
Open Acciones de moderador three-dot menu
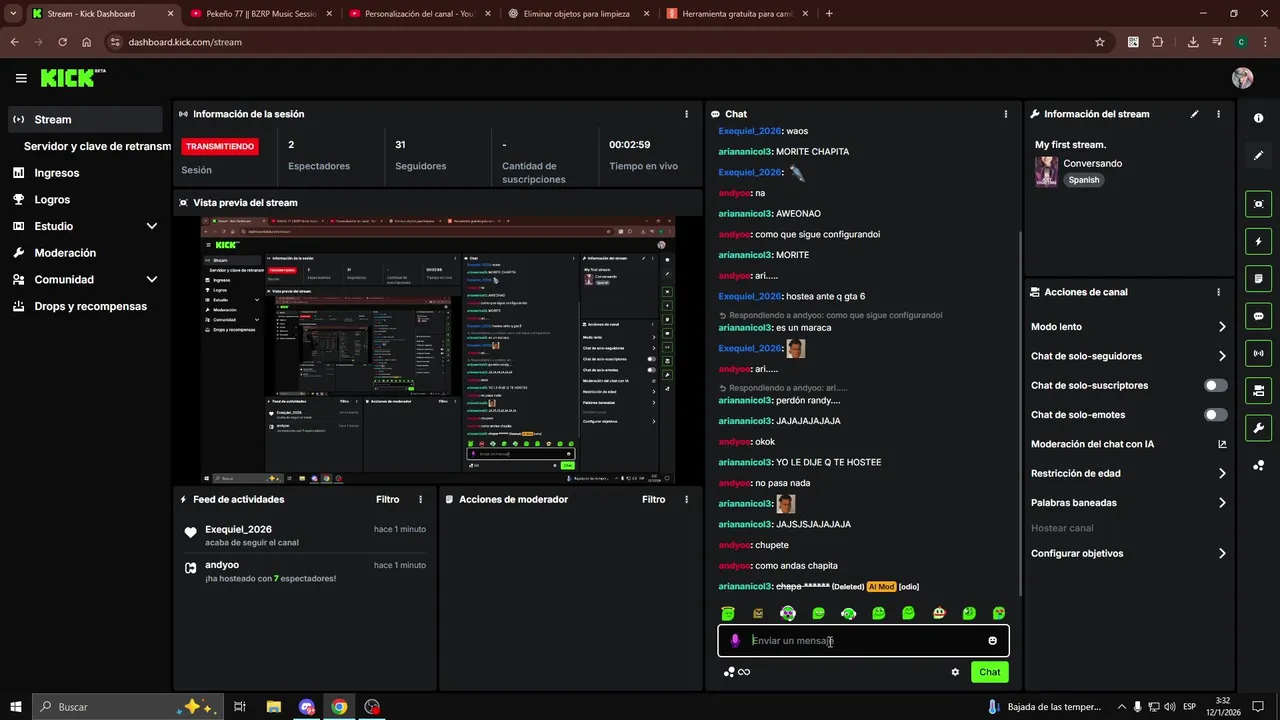tap(686, 499)
